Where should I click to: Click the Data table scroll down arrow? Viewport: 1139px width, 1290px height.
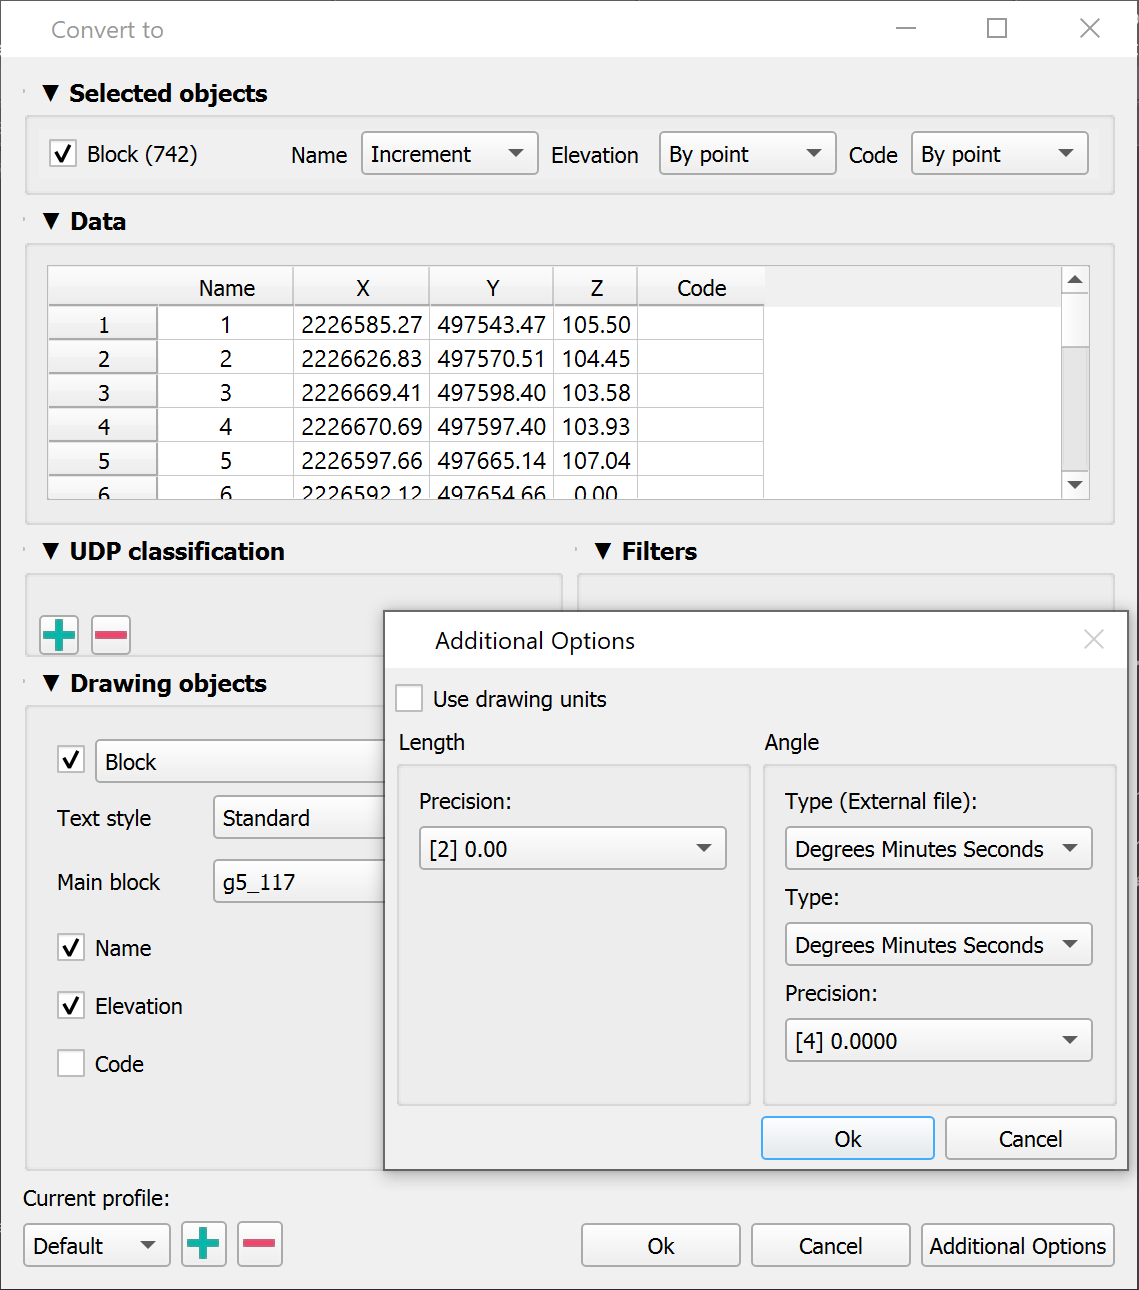(x=1075, y=485)
